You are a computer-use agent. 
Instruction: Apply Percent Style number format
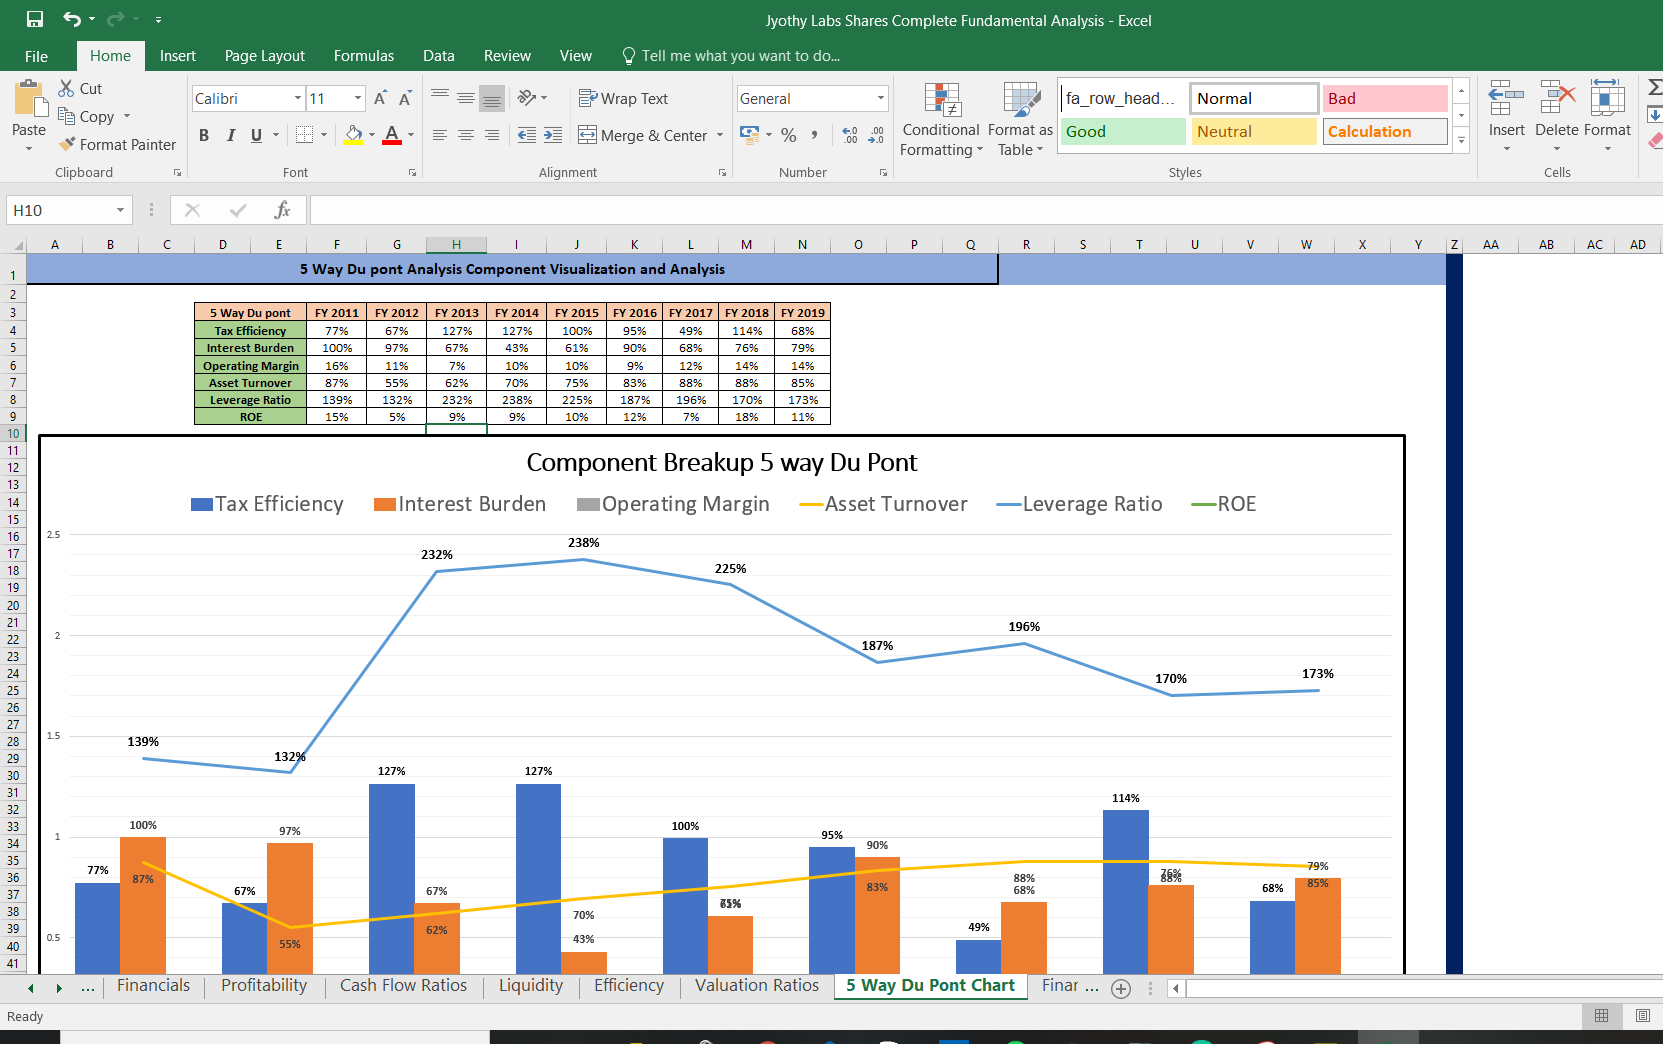pyautogui.click(x=789, y=135)
